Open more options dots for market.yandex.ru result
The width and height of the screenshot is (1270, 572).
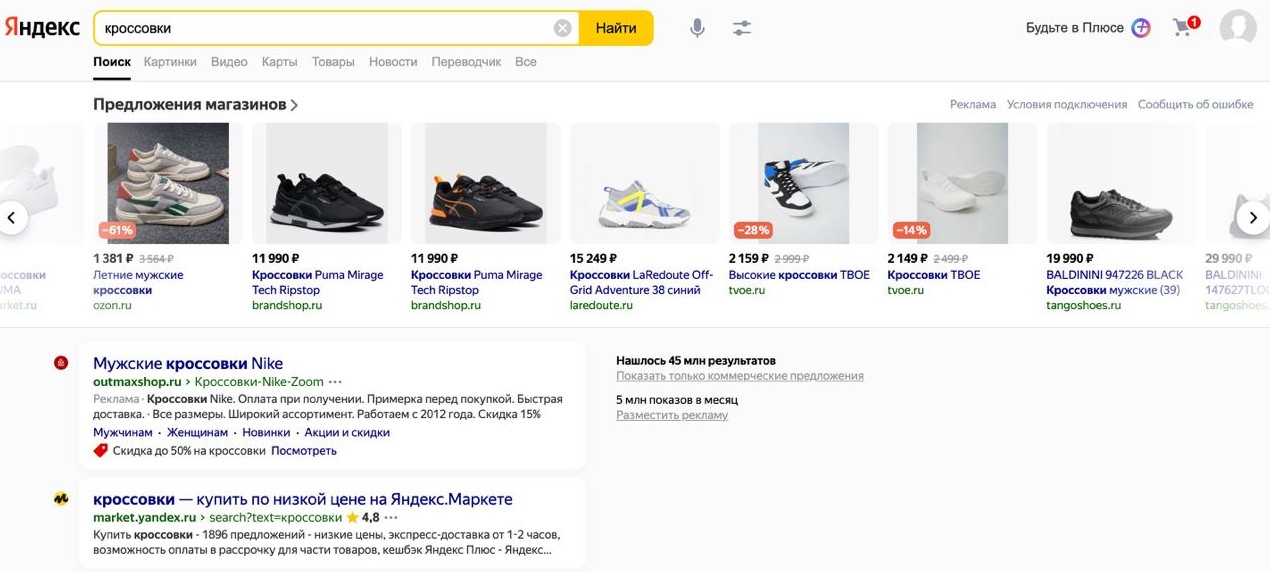click(391, 518)
